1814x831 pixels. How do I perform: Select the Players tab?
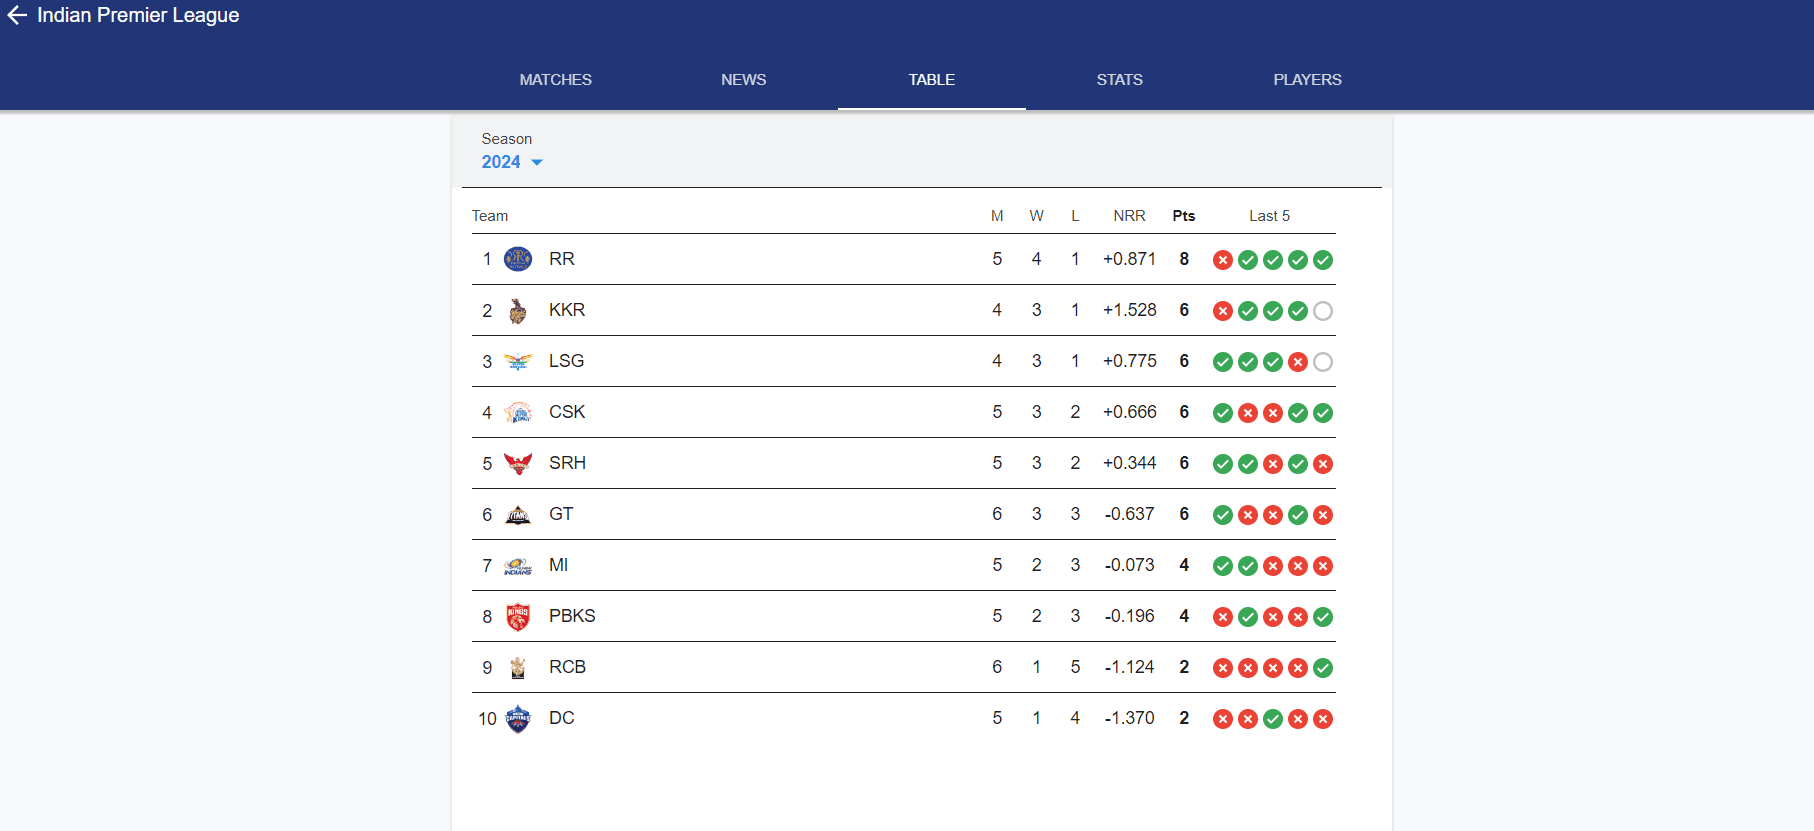point(1307,80)
